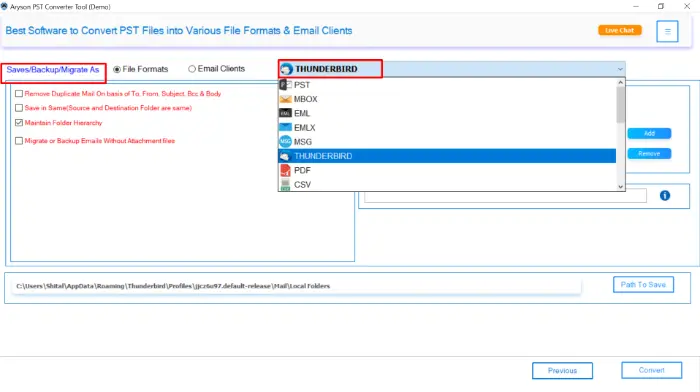This screenshot has width=700, height=392.
Task: Click the MBOX envelope icon
Action: (x=285, y=99)
